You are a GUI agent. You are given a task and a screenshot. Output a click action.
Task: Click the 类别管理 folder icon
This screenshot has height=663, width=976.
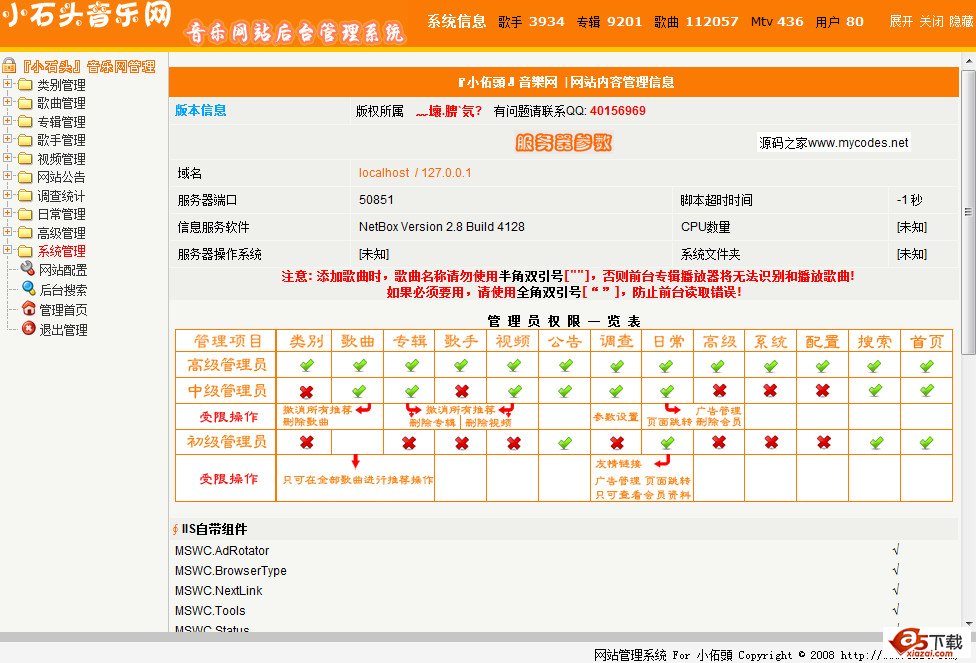[x=25, y=85]
